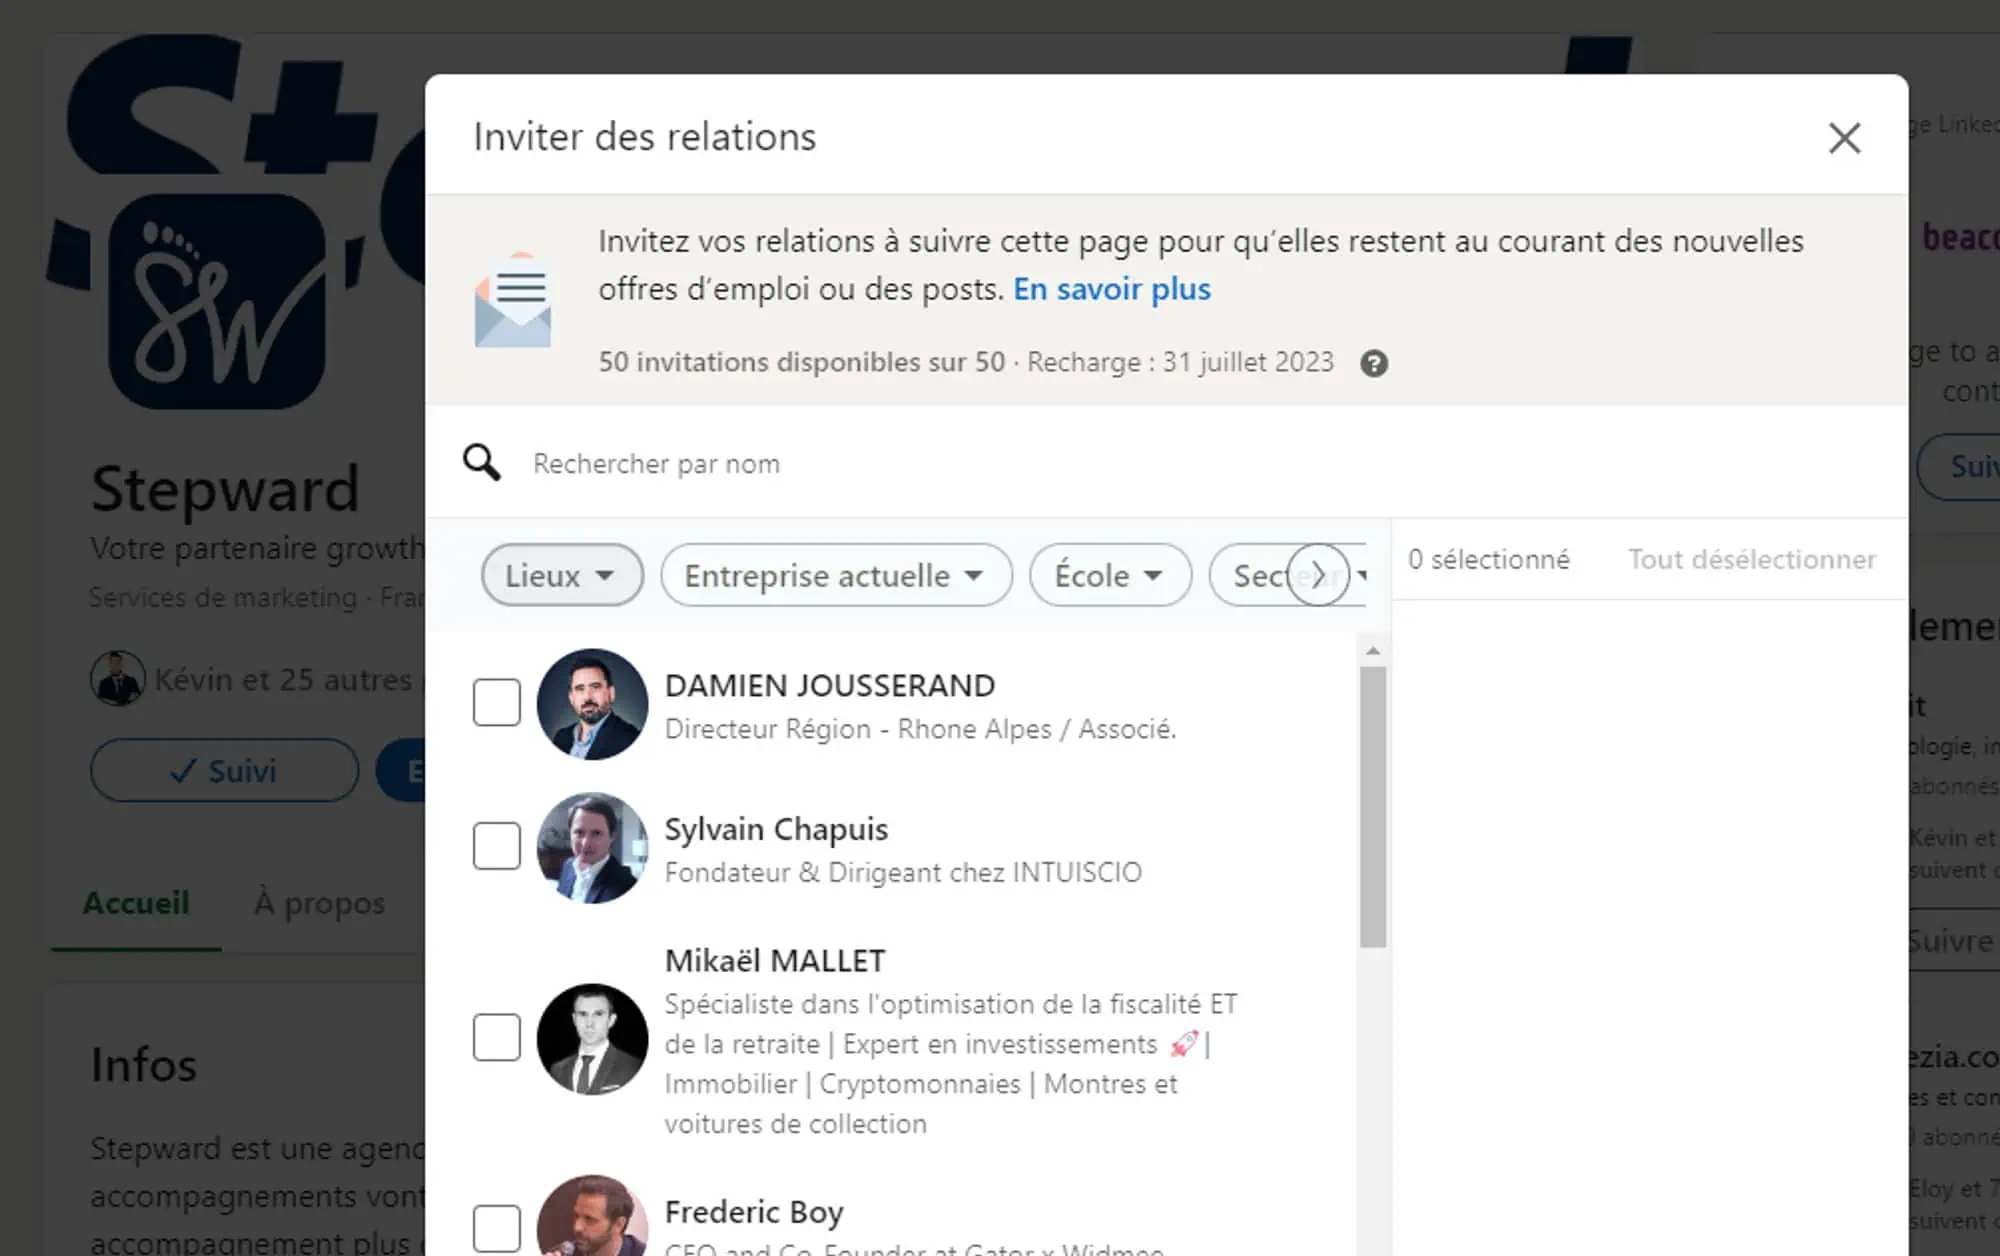Click the Stepward page title
2000x1256 pixels.
(225, 489)
